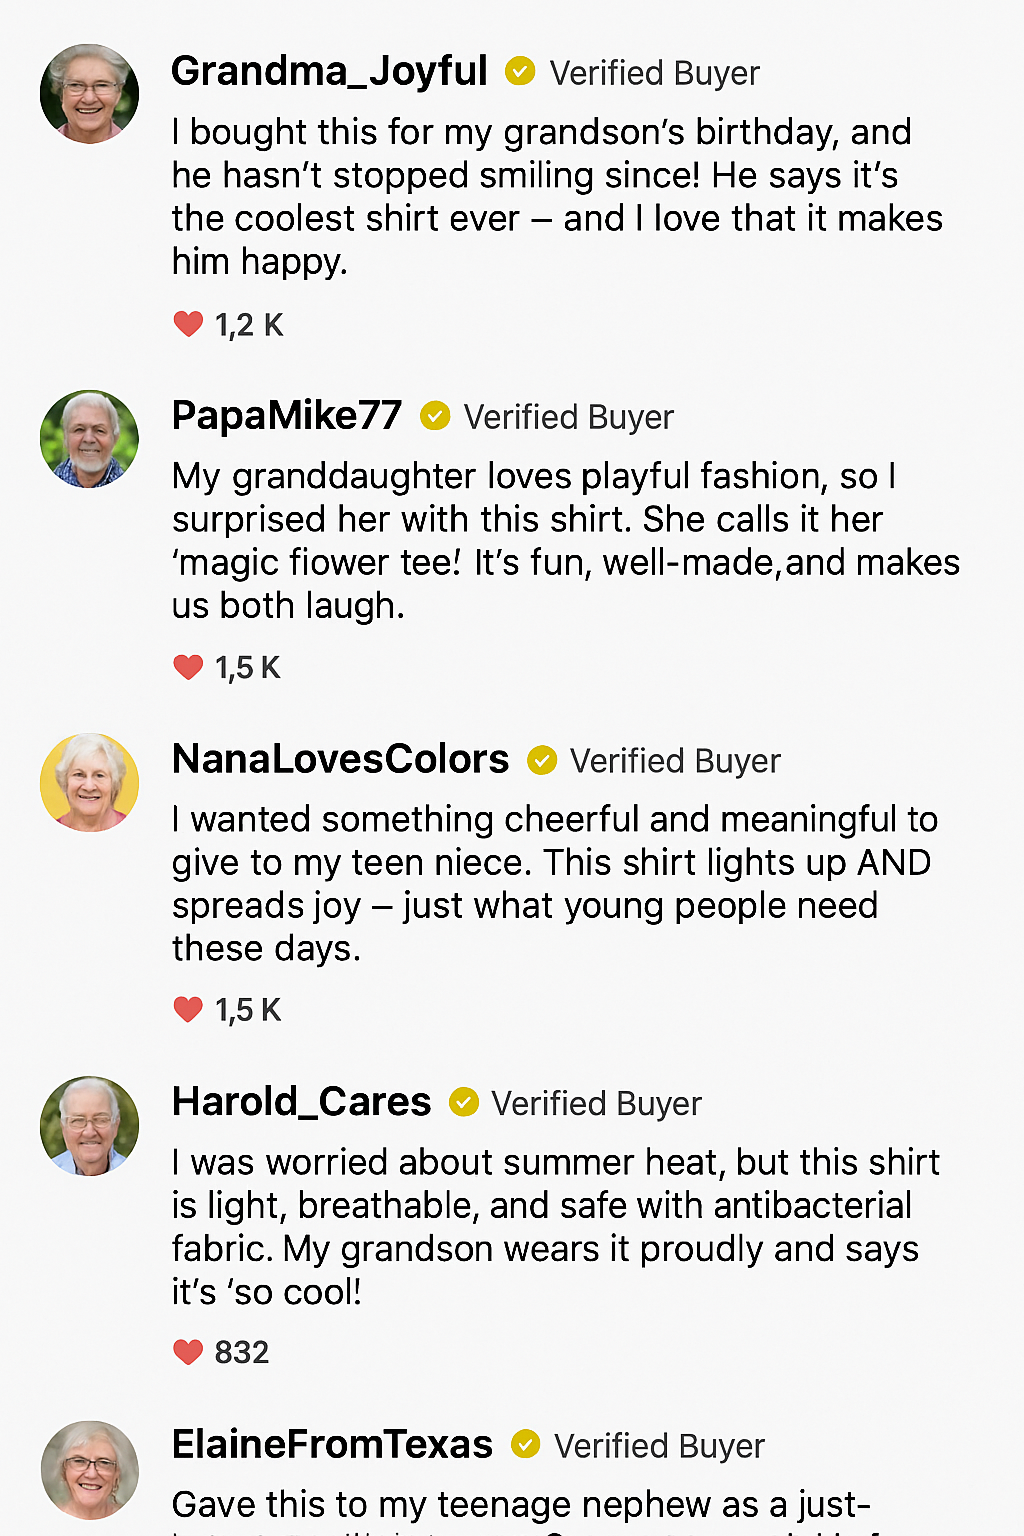
Task: Click Harold_Cares' avatar image
Action: point(90,1125)
